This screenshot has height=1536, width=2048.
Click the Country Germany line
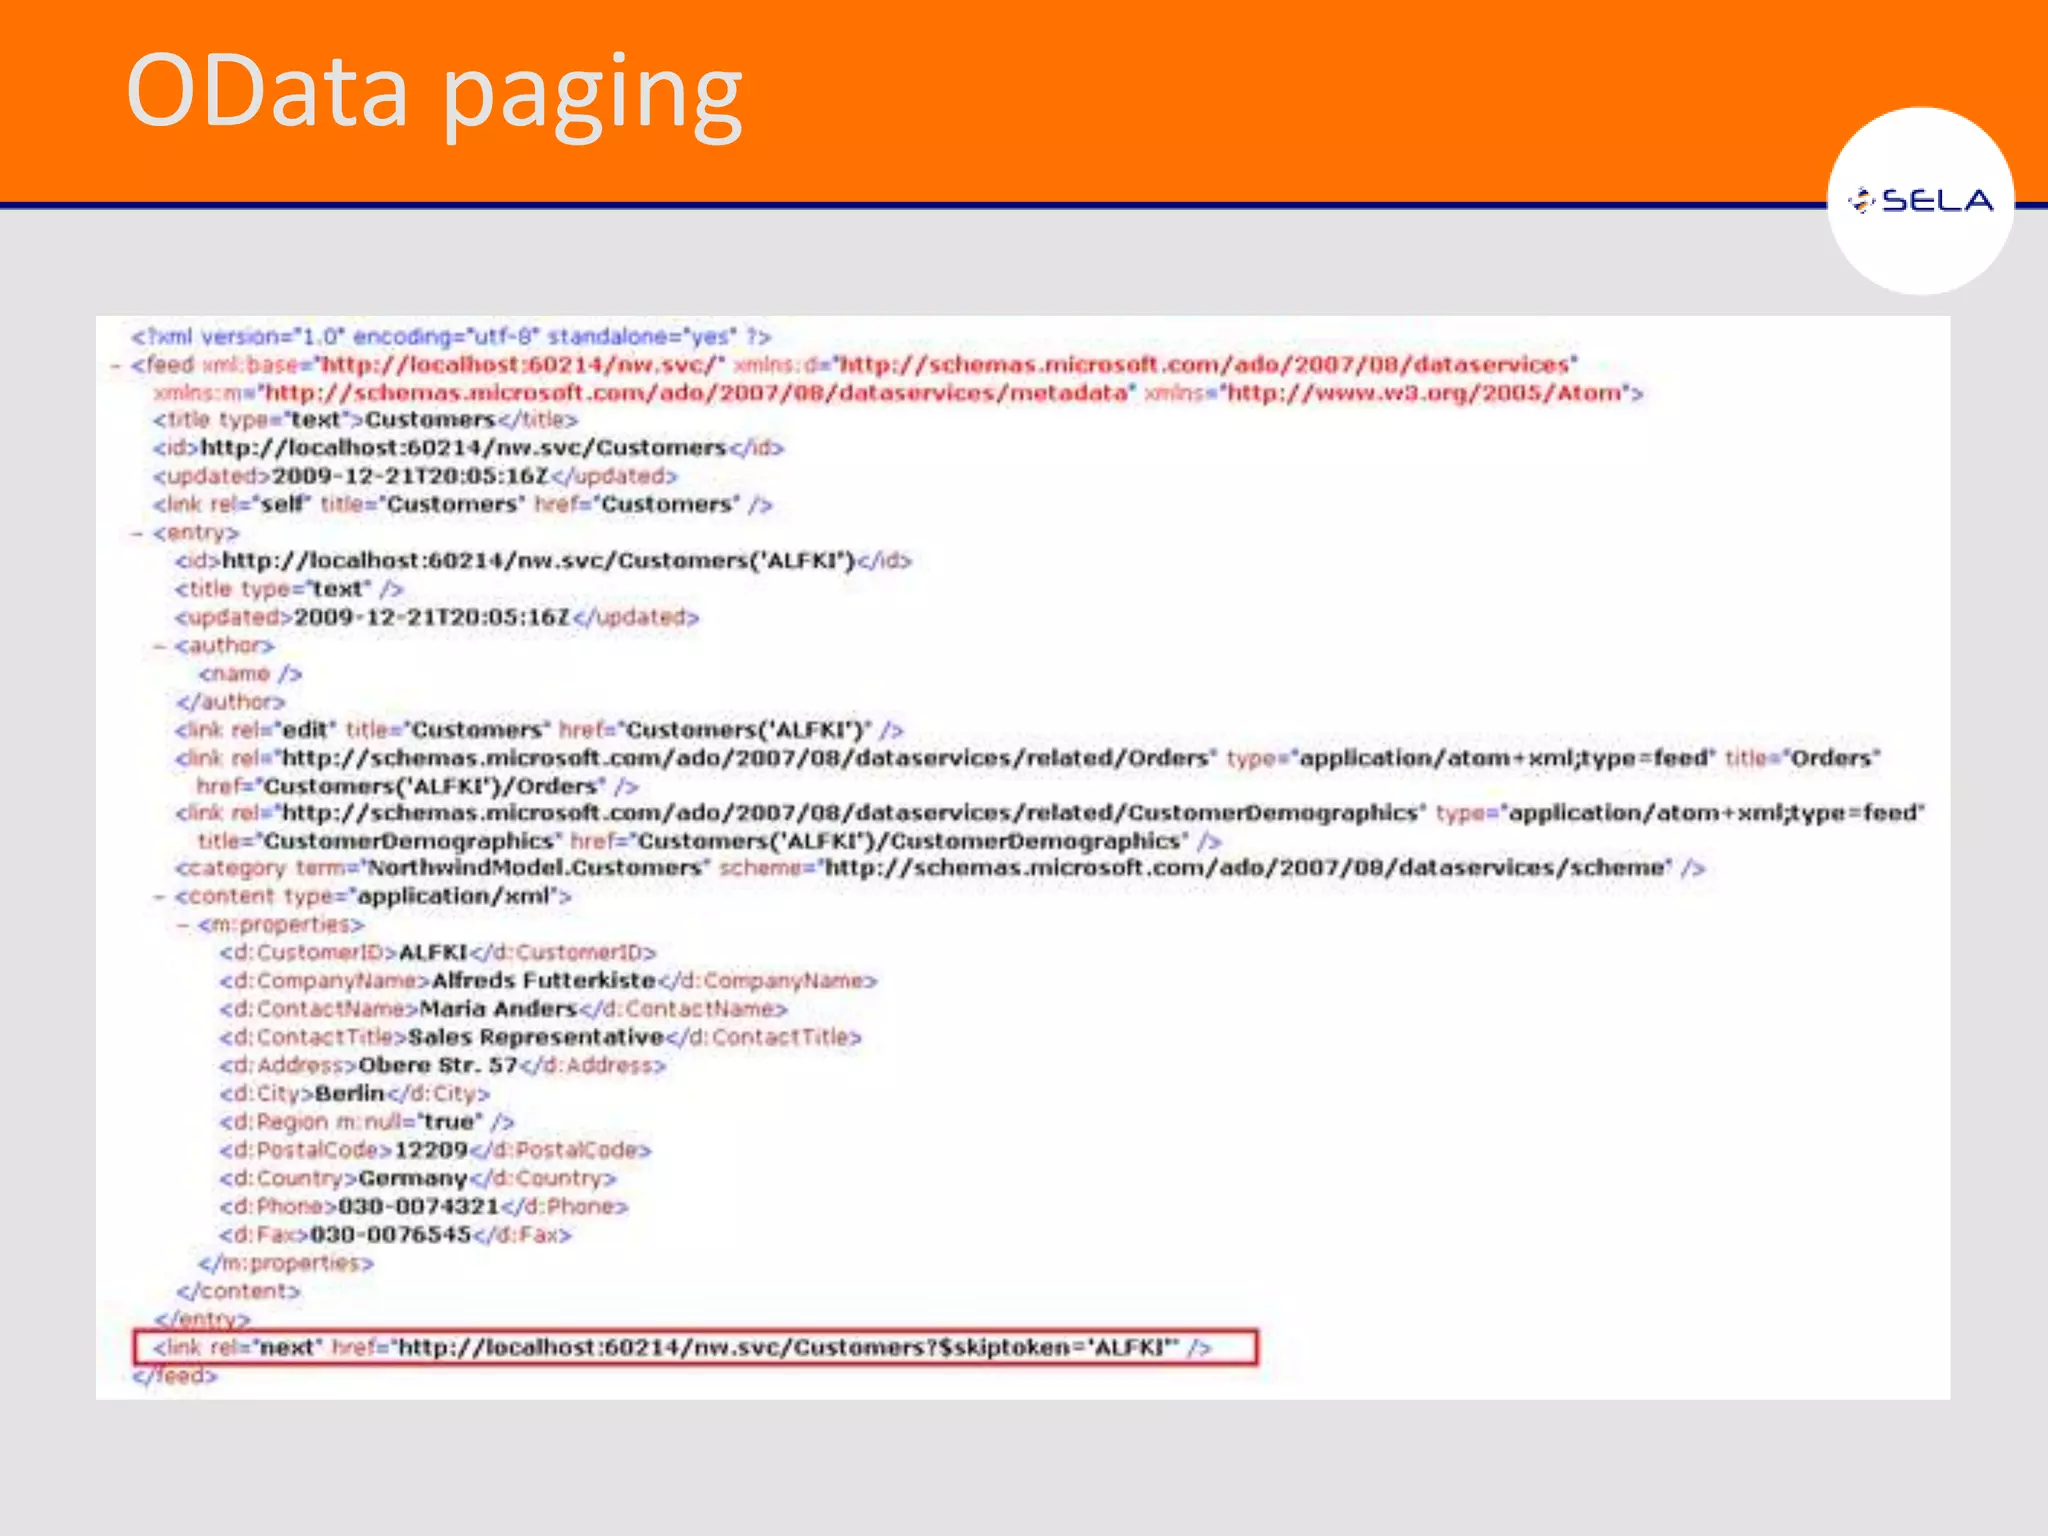click(x=418, y=1179)
